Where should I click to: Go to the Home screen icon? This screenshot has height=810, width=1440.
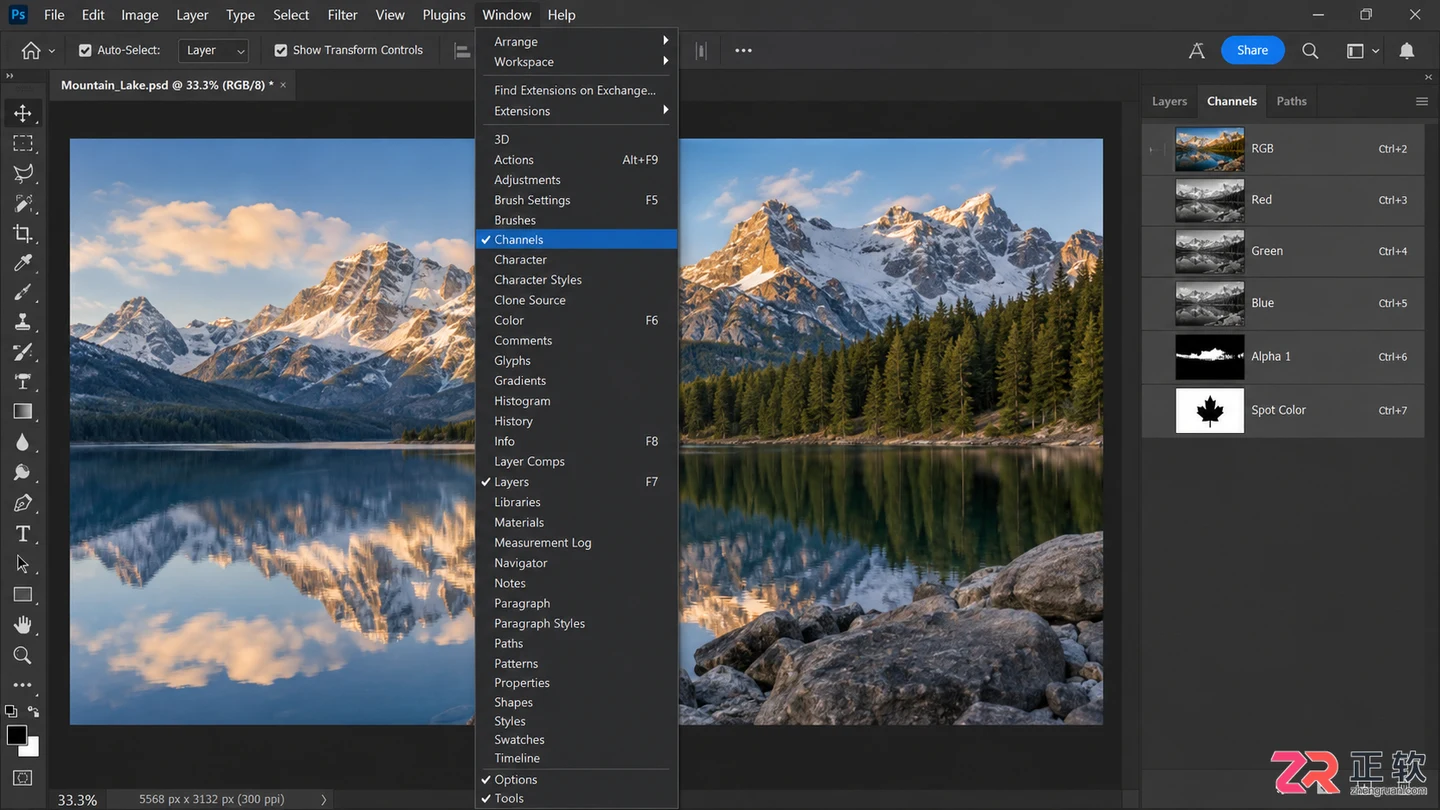[31, 50]
